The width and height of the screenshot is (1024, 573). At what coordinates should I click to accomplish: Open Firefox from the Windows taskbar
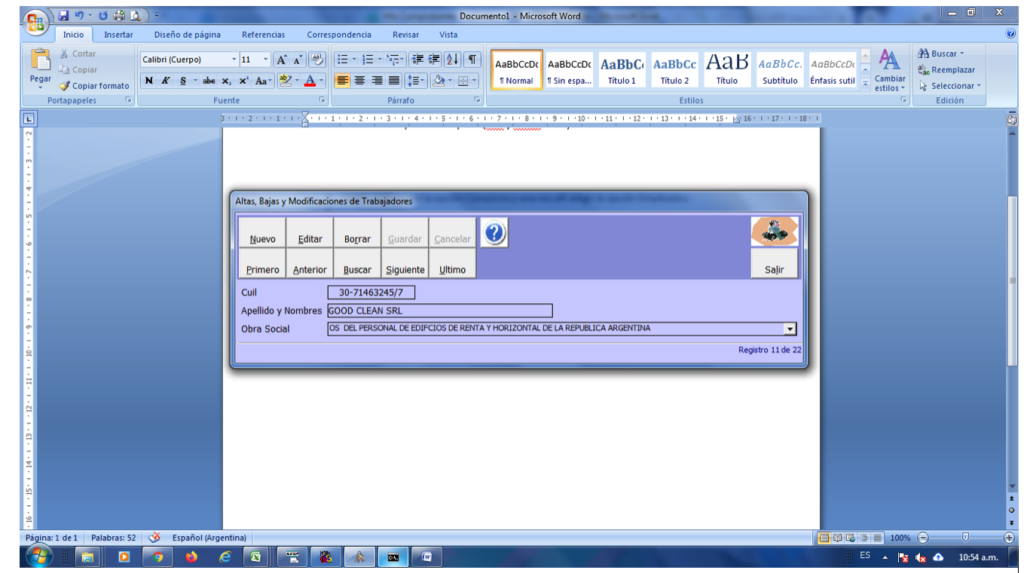click(191, 557)
